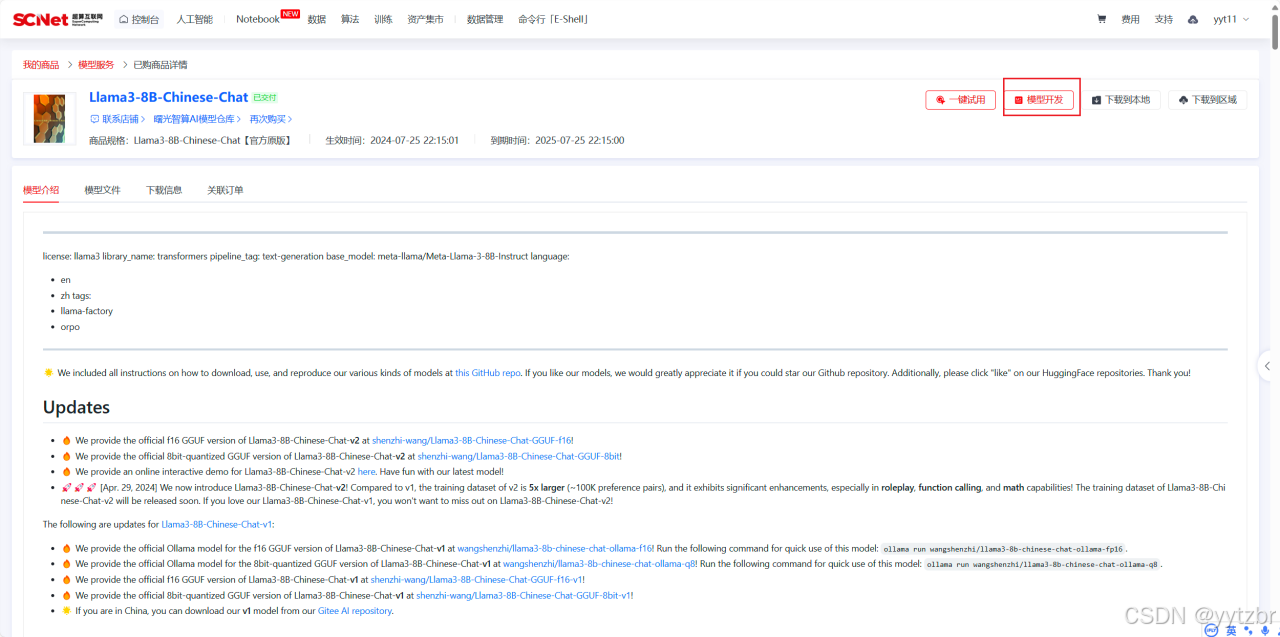
Task: Click the model cover thumbnail
Action: (x=49, y=118)
